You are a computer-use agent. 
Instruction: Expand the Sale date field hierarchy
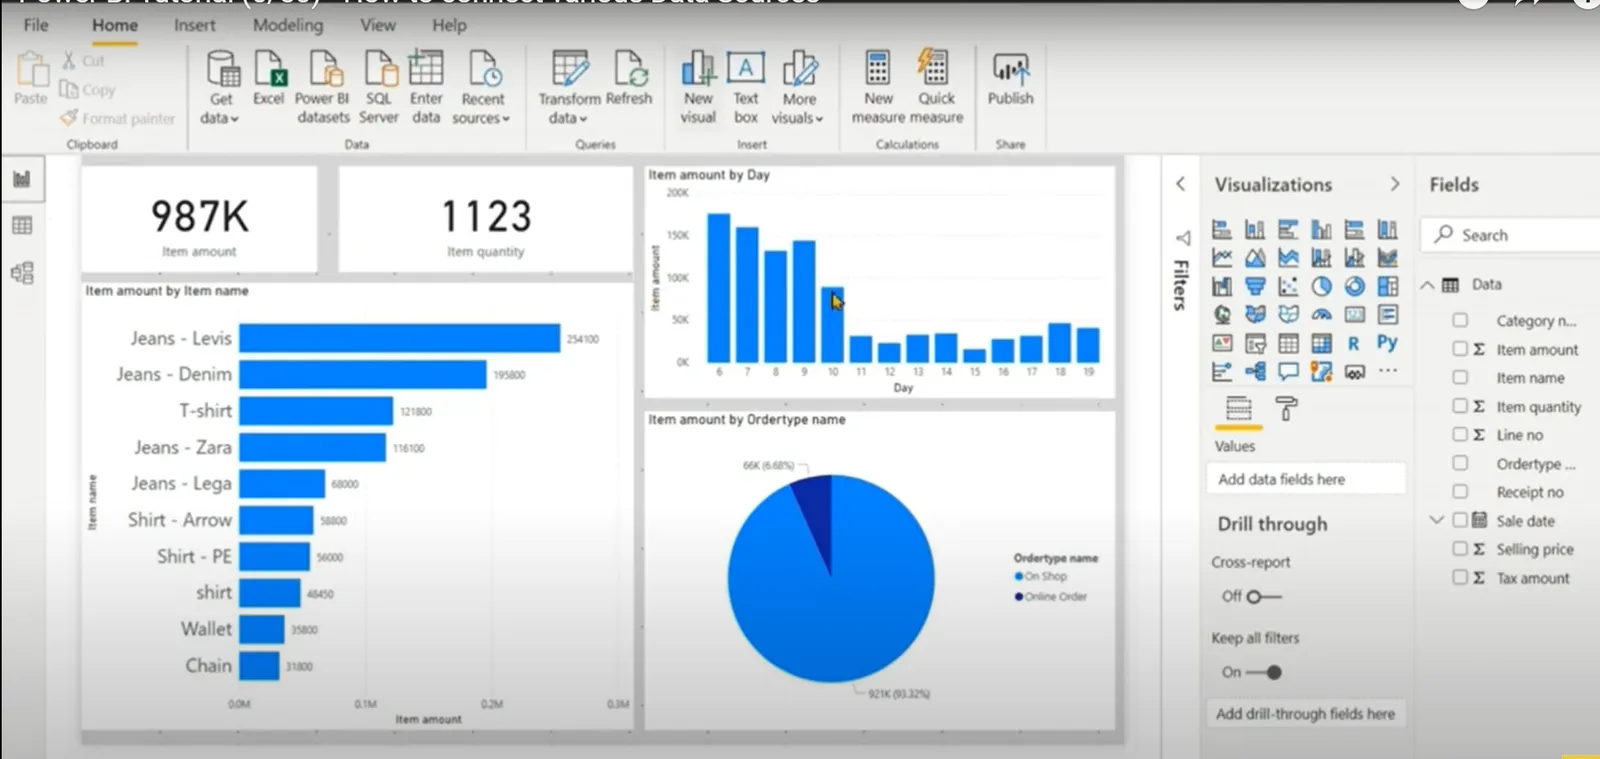tap(1436, 520)
